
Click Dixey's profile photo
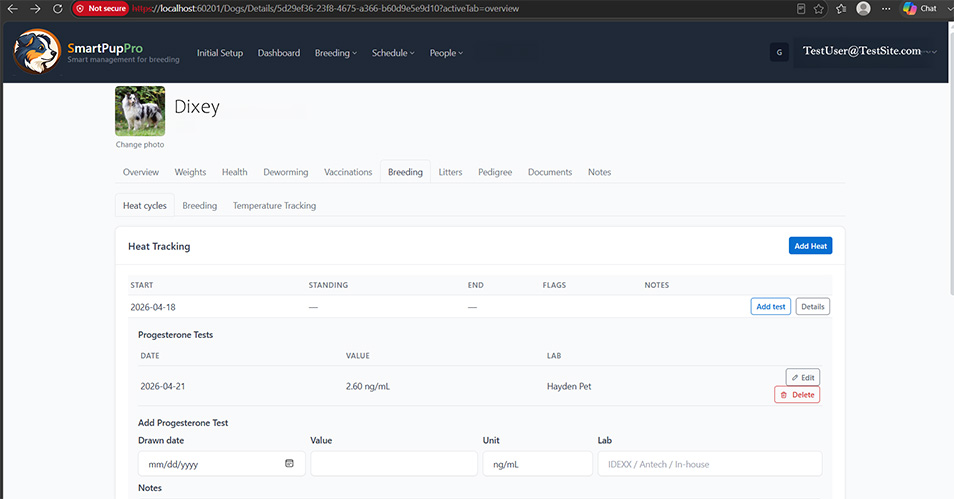click(140, 111)
